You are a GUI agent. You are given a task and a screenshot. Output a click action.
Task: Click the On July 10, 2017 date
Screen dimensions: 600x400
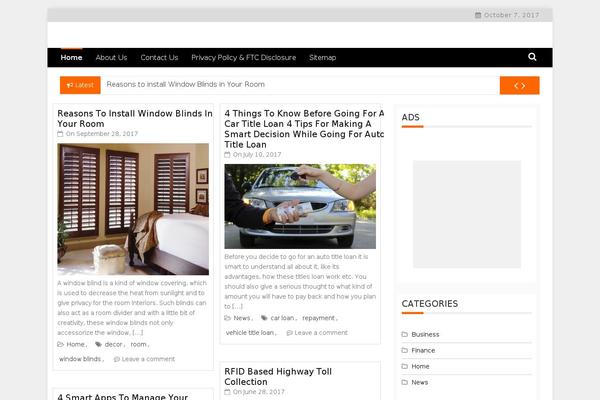(x=257, y=155)
